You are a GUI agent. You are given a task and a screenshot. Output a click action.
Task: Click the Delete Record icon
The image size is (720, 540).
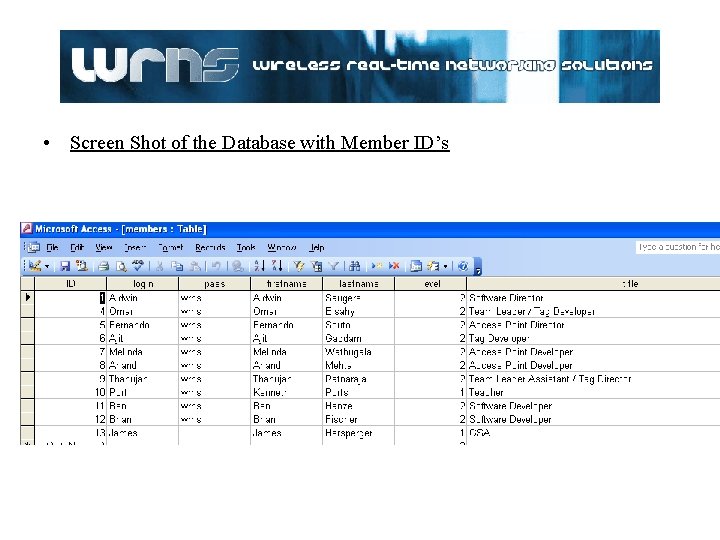(x=394, y=266)
